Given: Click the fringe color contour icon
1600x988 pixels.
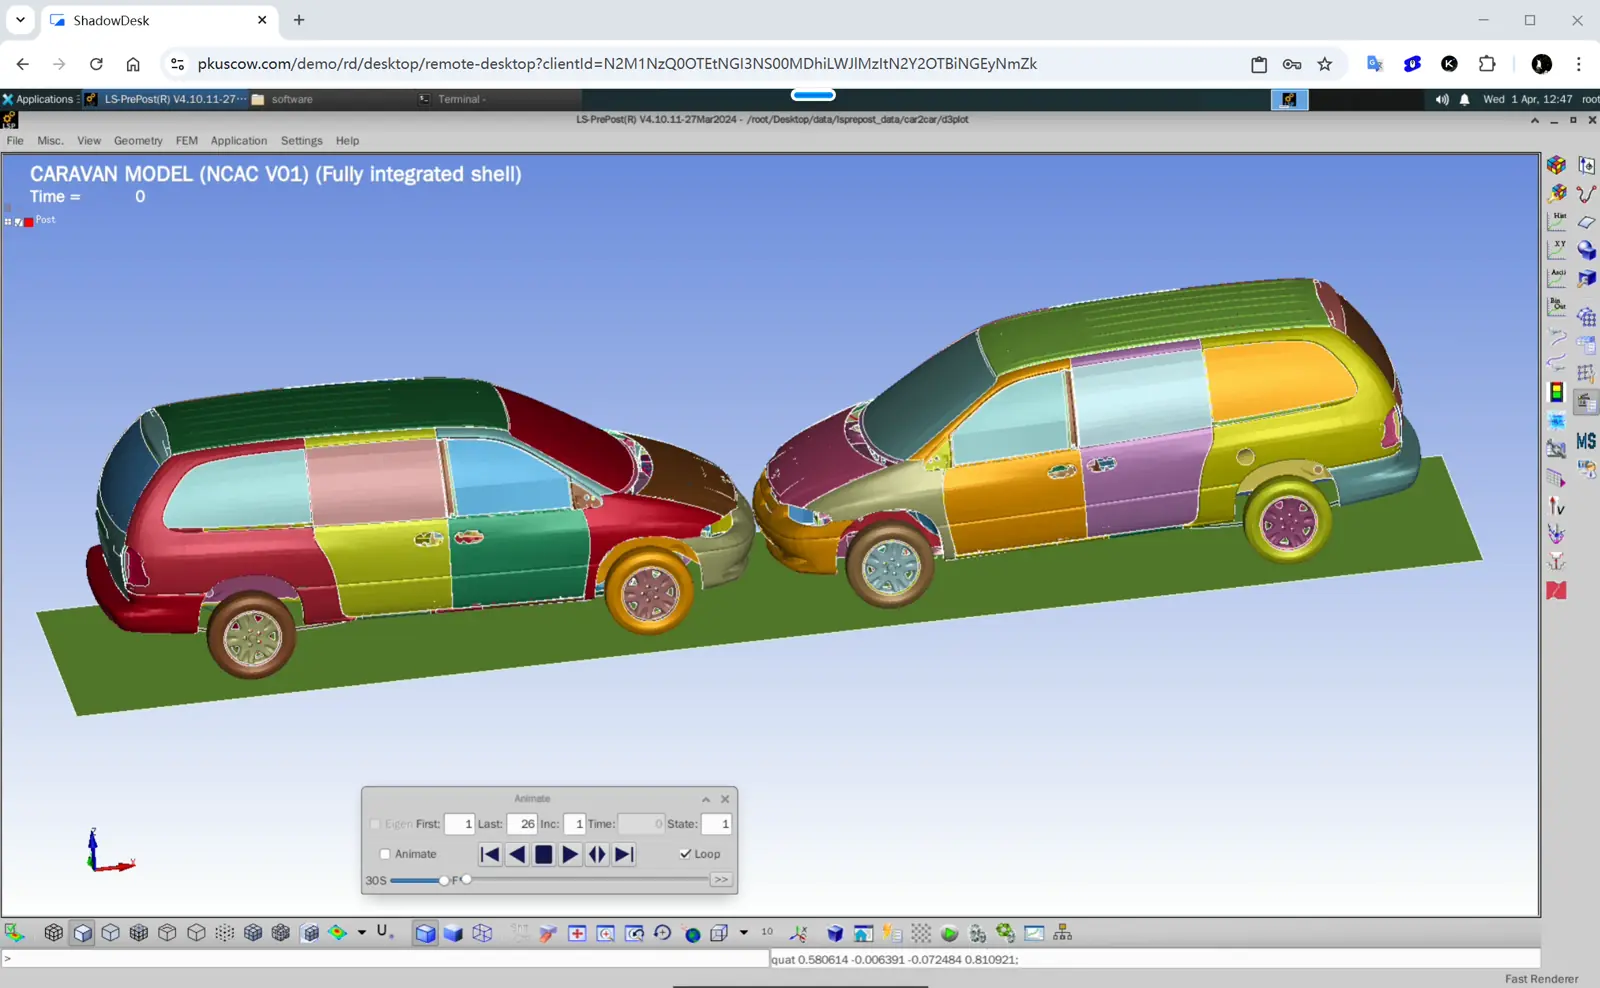Looking at the screenshot, I should pos(338,933).
